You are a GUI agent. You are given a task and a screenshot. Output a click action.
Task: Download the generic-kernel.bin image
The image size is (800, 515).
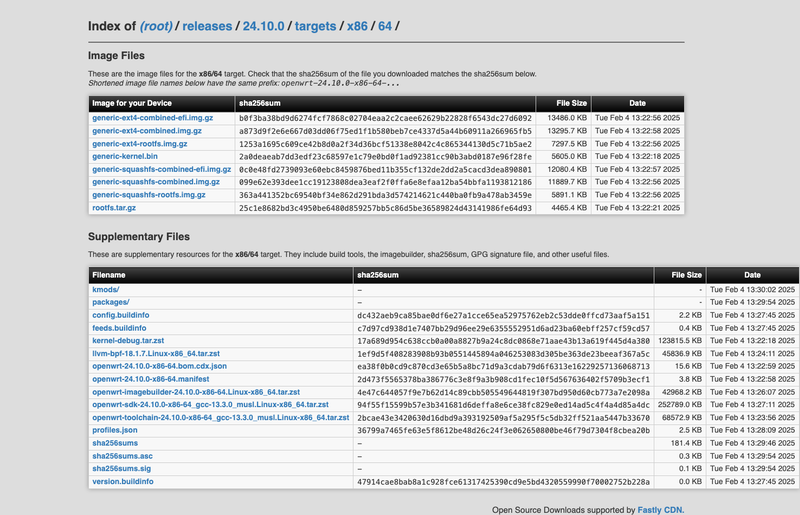(125, 157)
